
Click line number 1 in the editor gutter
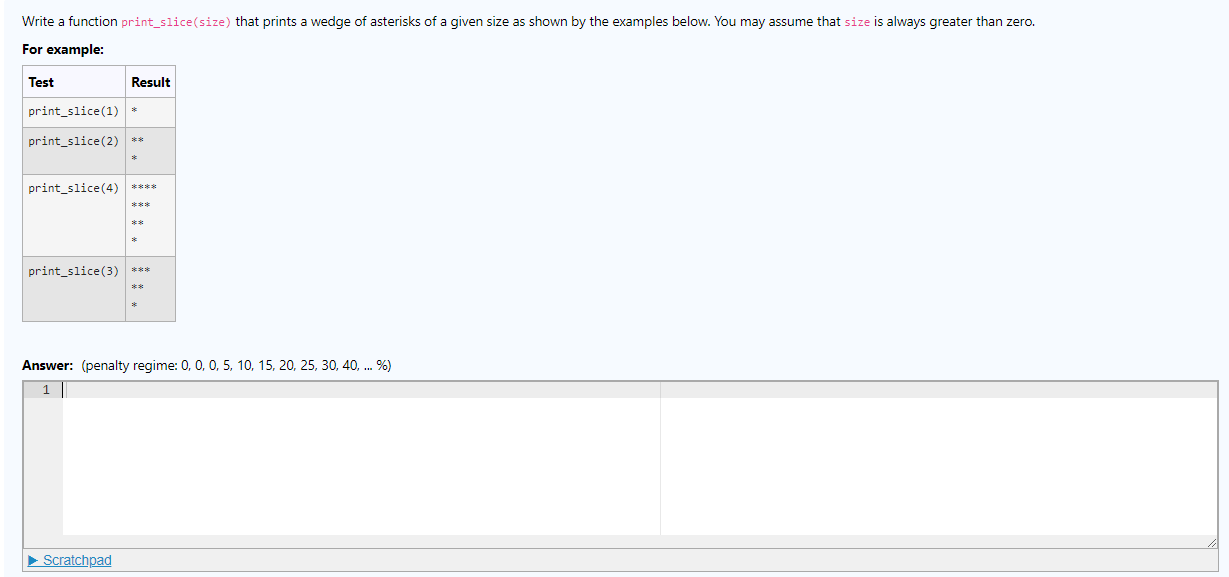pyautogui.click(x=45, y=390)
